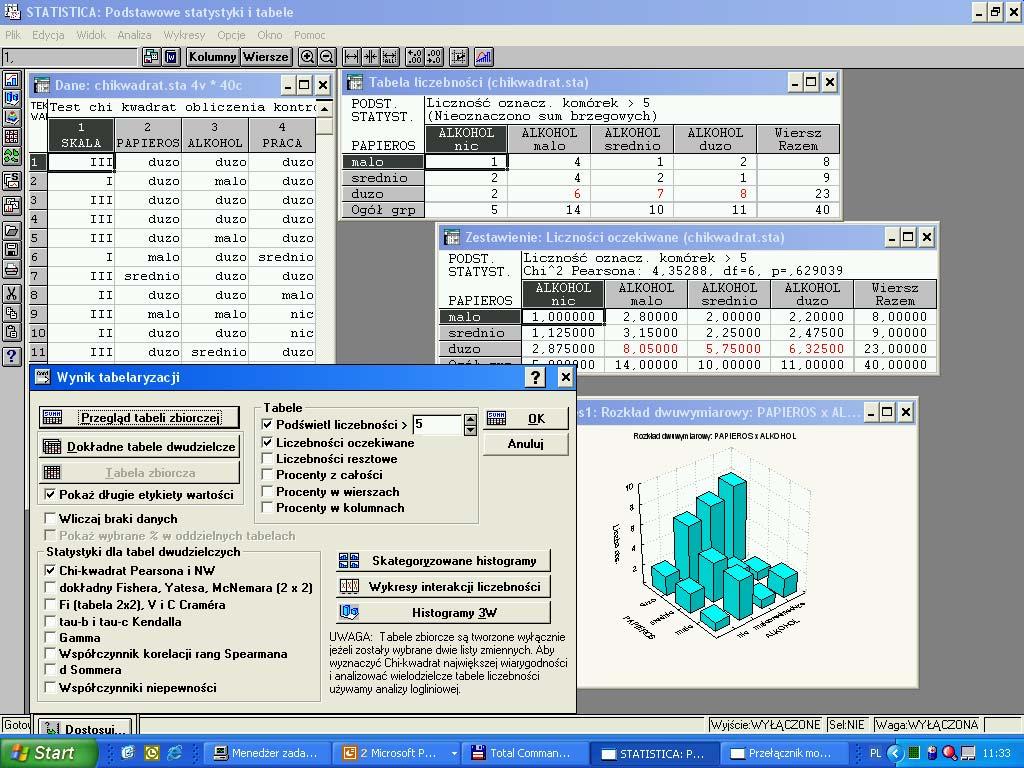1024x768 pixels.
Task: Enable d Sommera checkbox
Action: (50, 669)
